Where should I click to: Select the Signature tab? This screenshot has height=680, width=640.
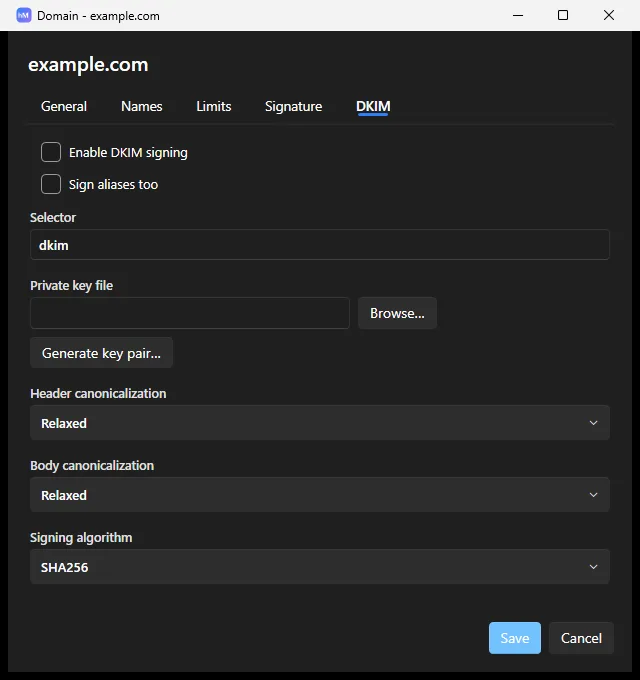click(294, 106)
